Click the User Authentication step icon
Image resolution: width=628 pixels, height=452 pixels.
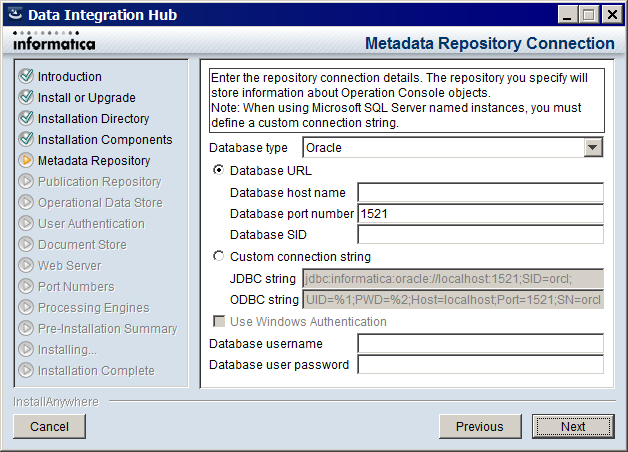pos(26,223)
